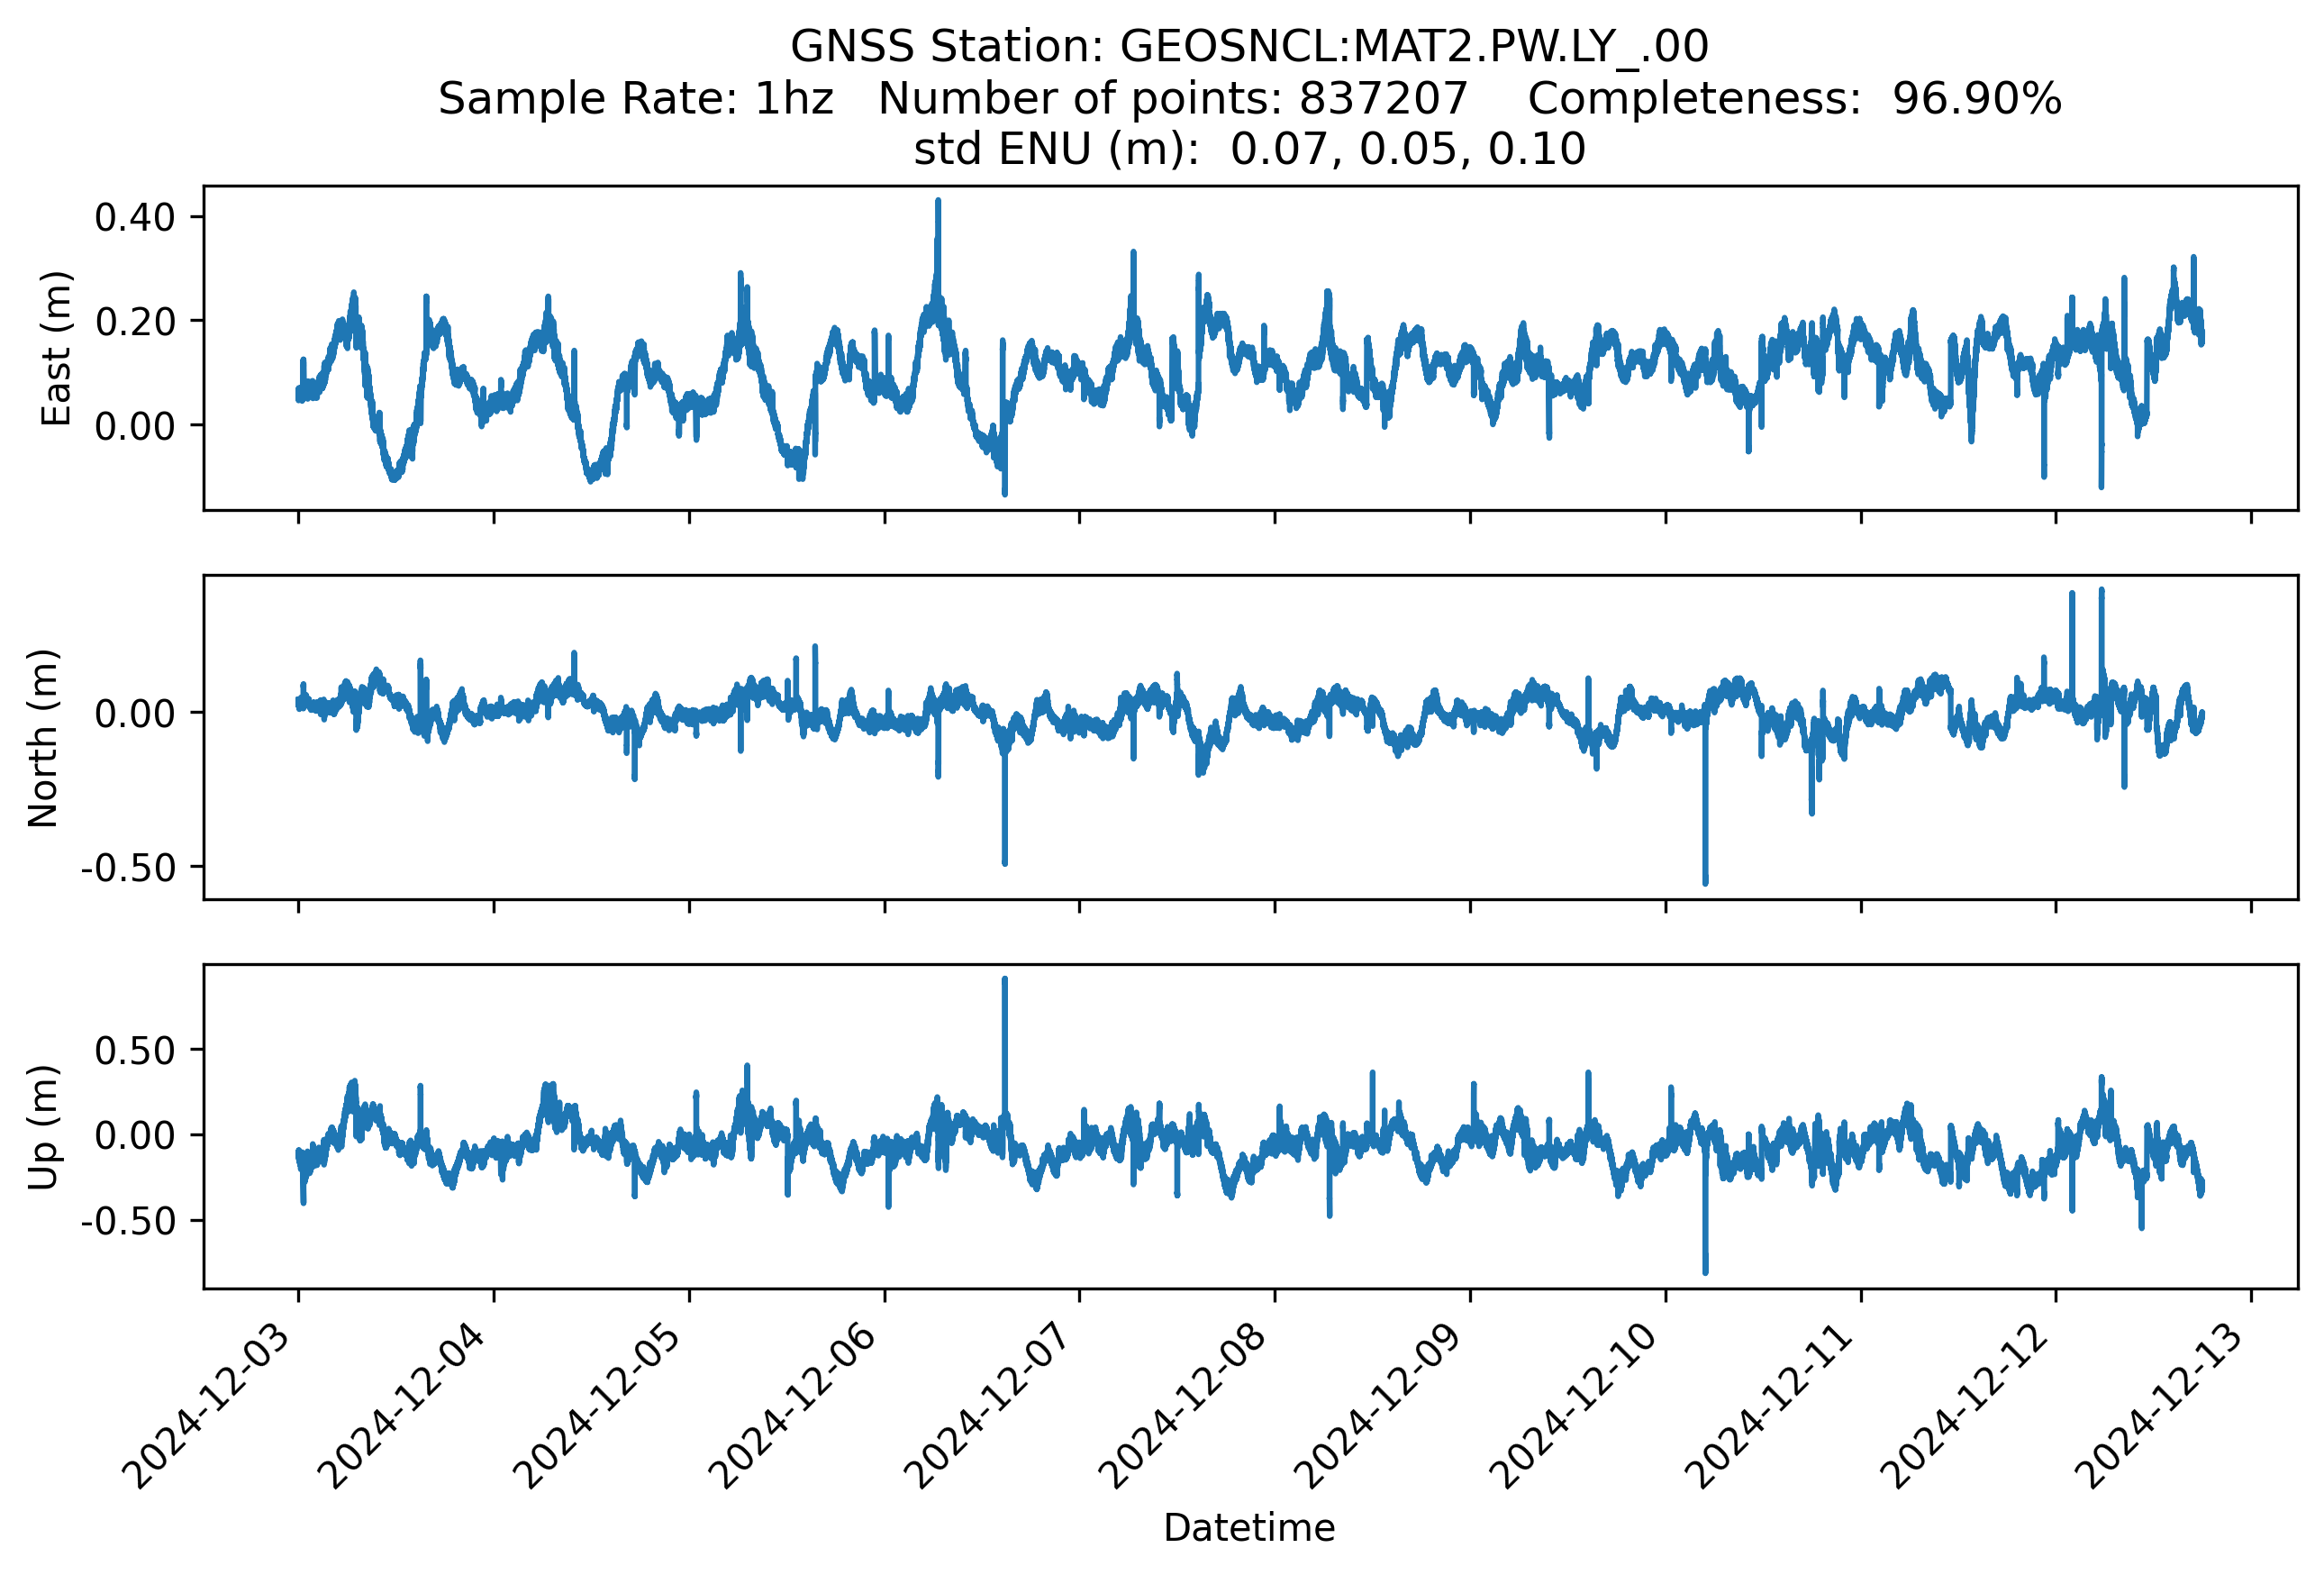Click the 'North (m)' axis label
Image resolution: width=2324 pixels, height=1575 pixels.
(43, 738)
